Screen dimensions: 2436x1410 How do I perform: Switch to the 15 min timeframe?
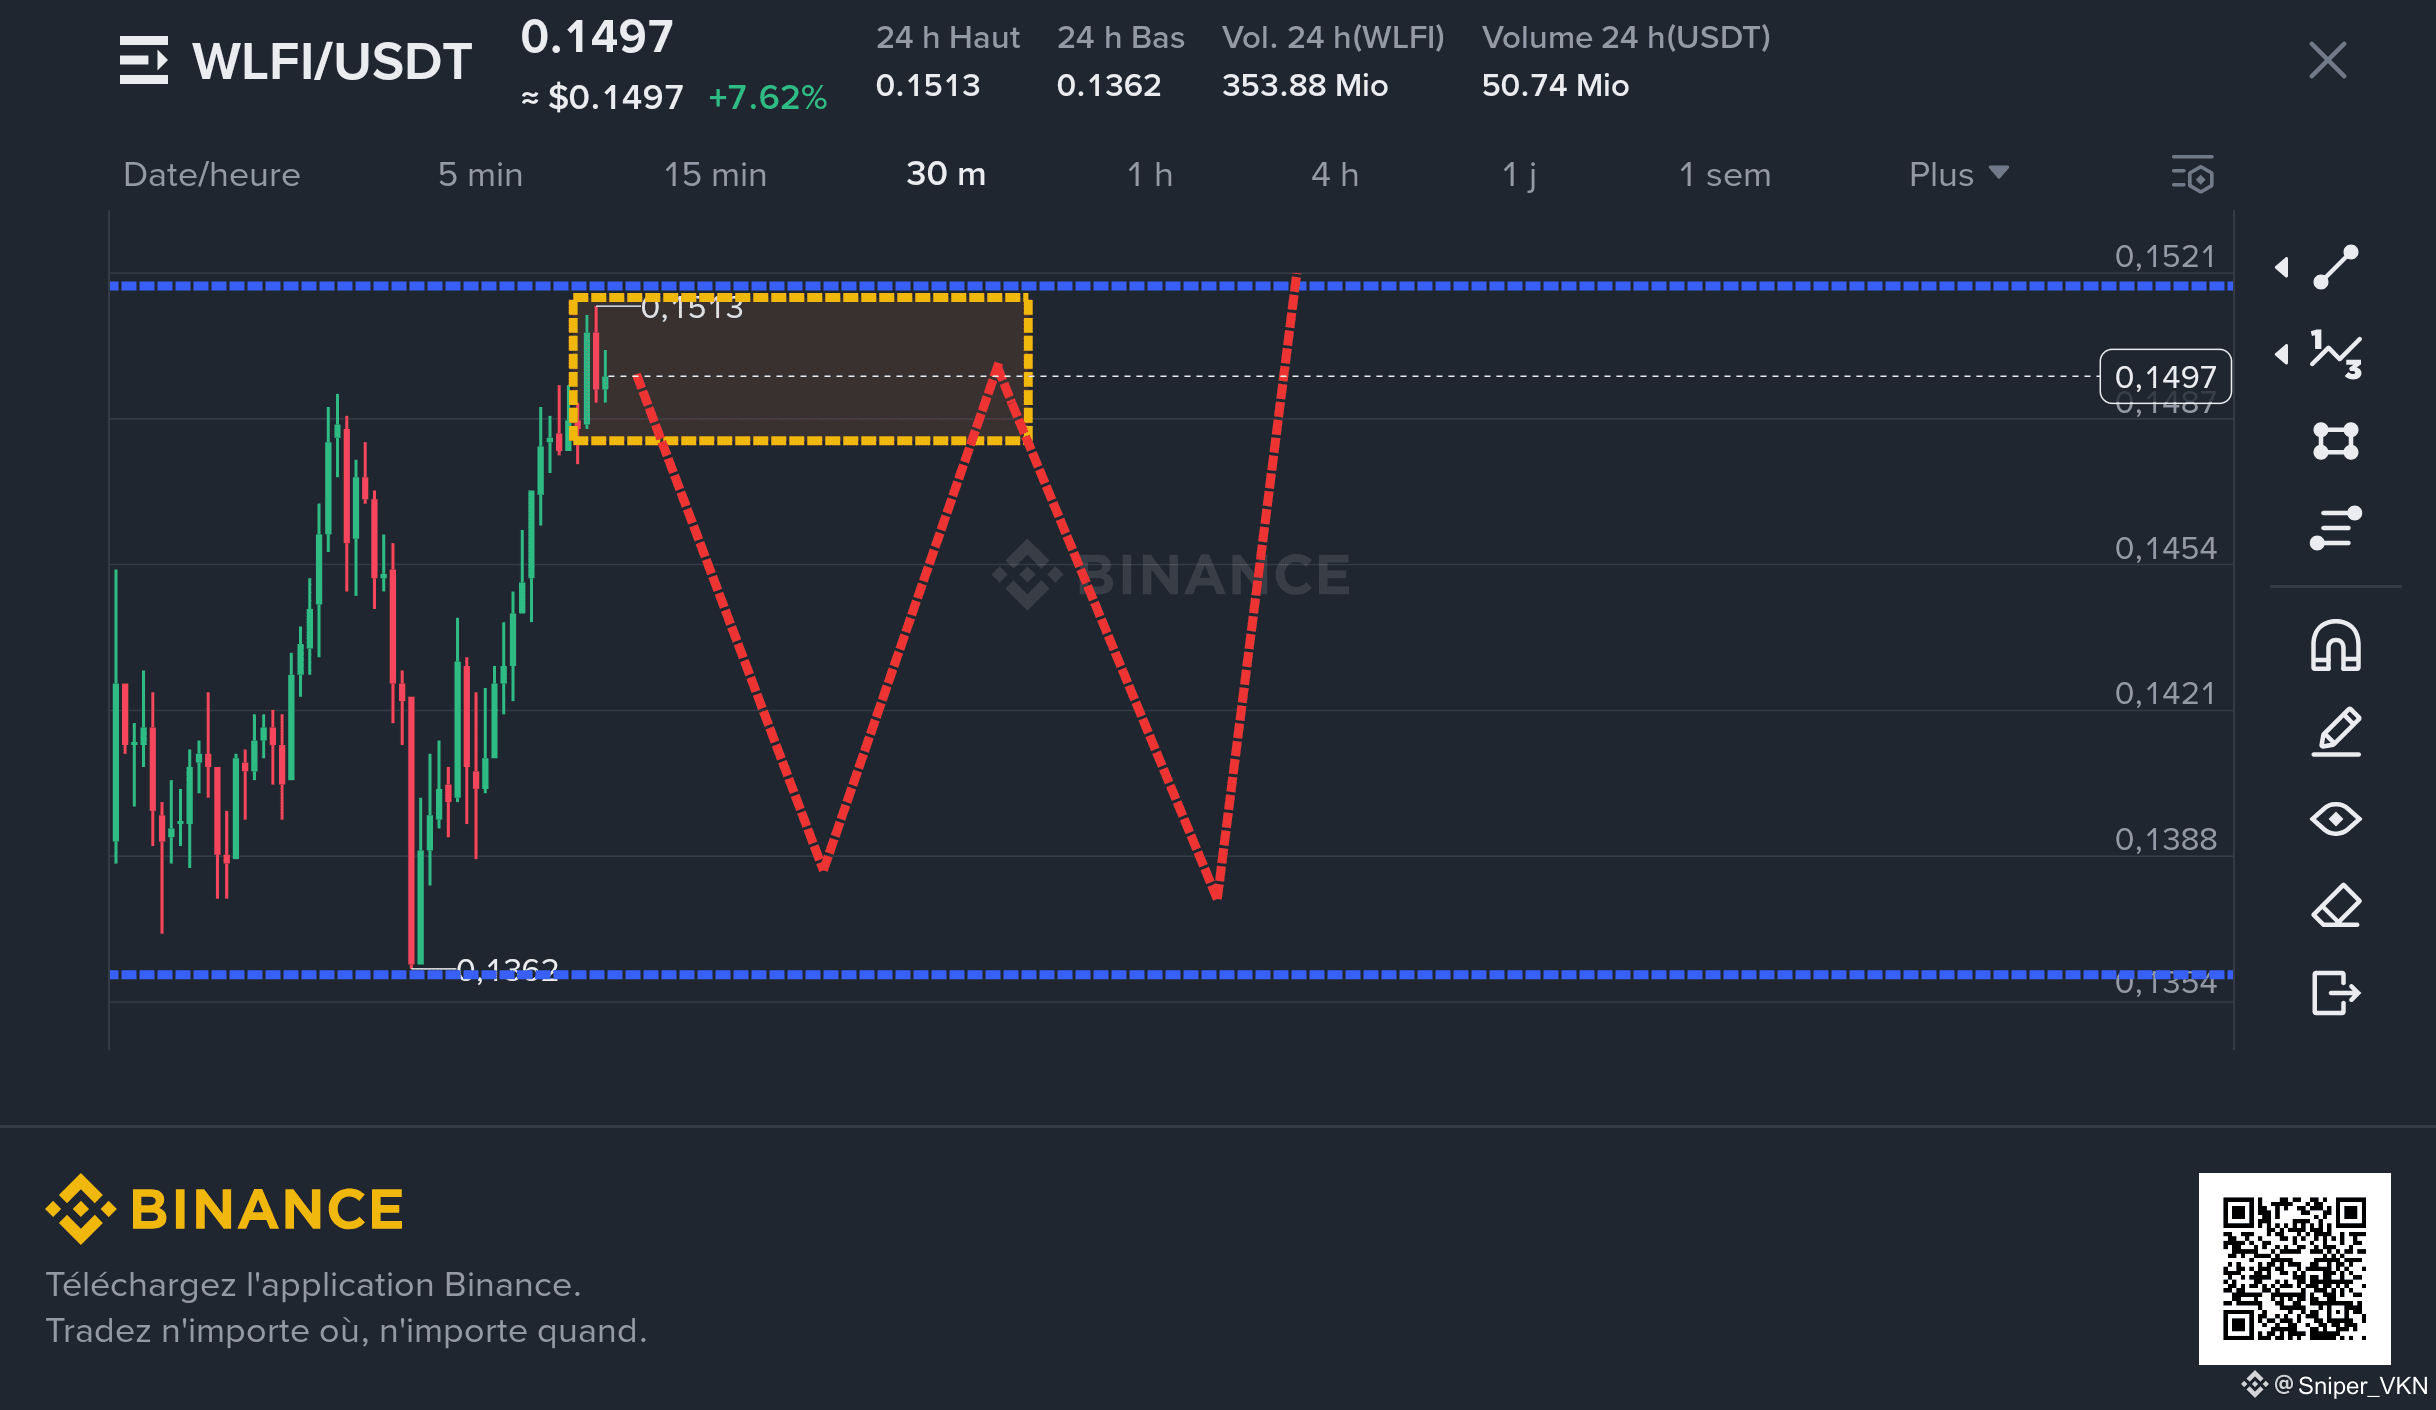pos(715,174)
